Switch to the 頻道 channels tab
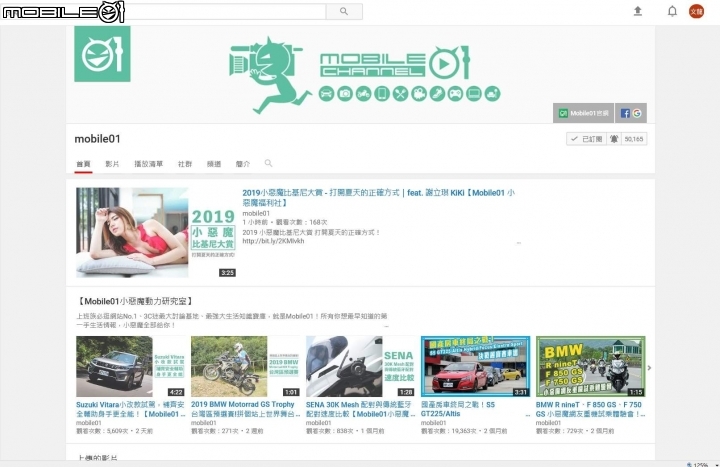The image size is (720, 467). tap(214, 164)
